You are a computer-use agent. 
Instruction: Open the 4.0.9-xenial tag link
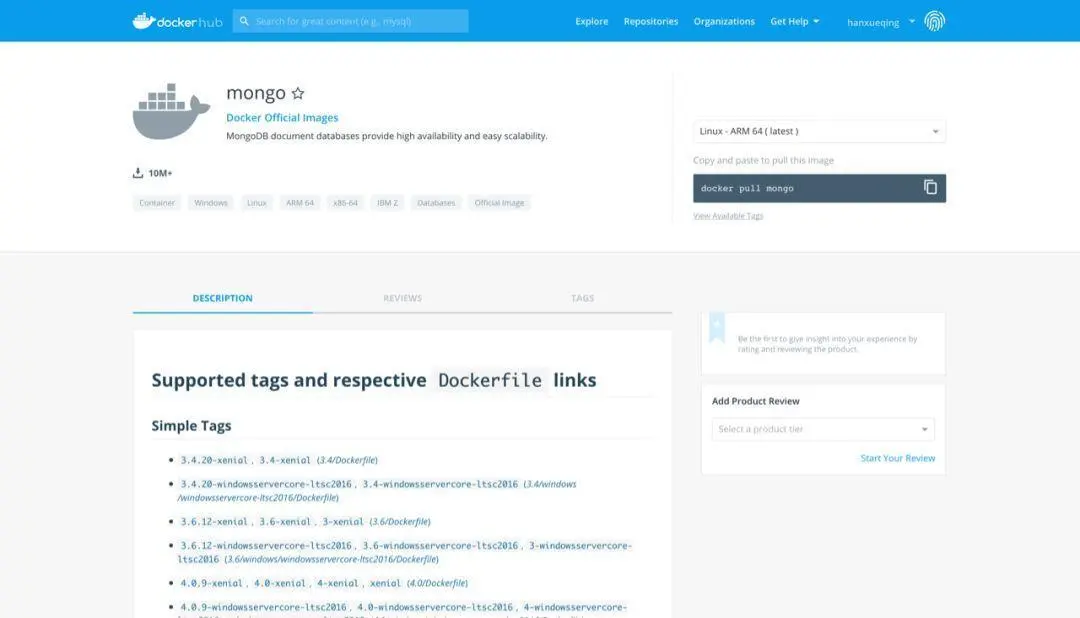(211, 583)
